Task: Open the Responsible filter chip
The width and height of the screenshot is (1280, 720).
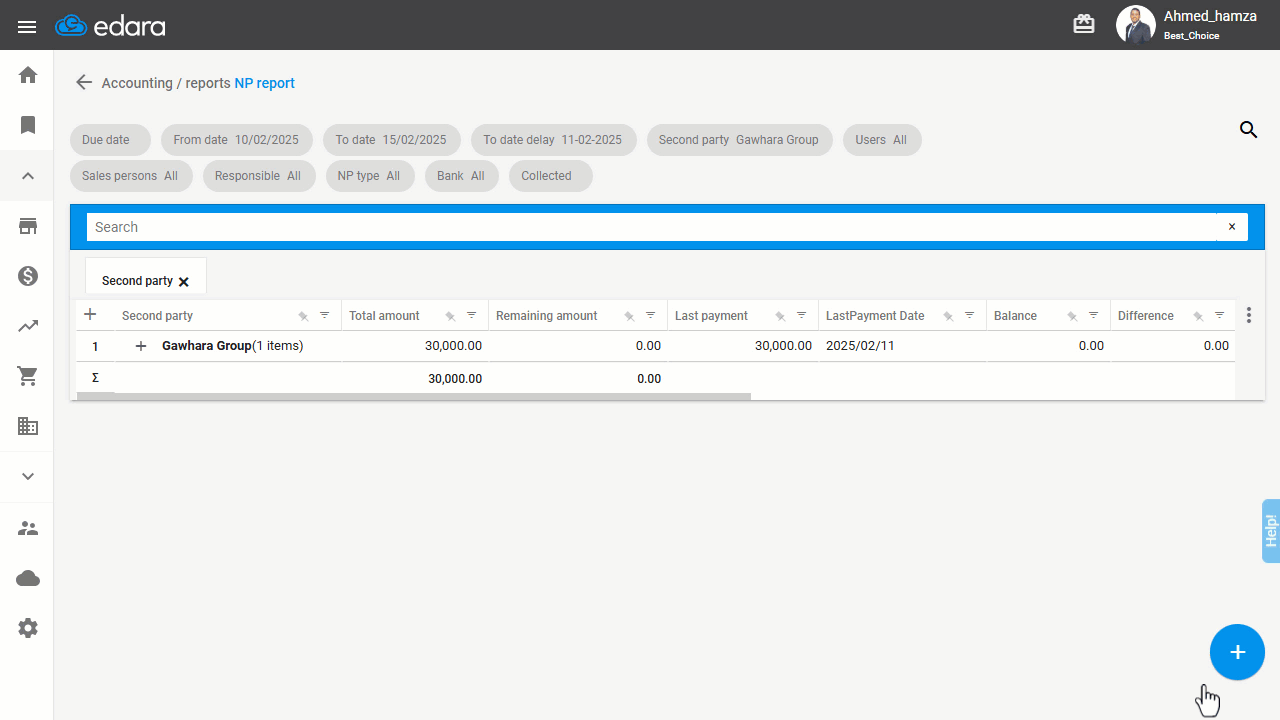Action: pyautogui.click(x=258, y=176)
